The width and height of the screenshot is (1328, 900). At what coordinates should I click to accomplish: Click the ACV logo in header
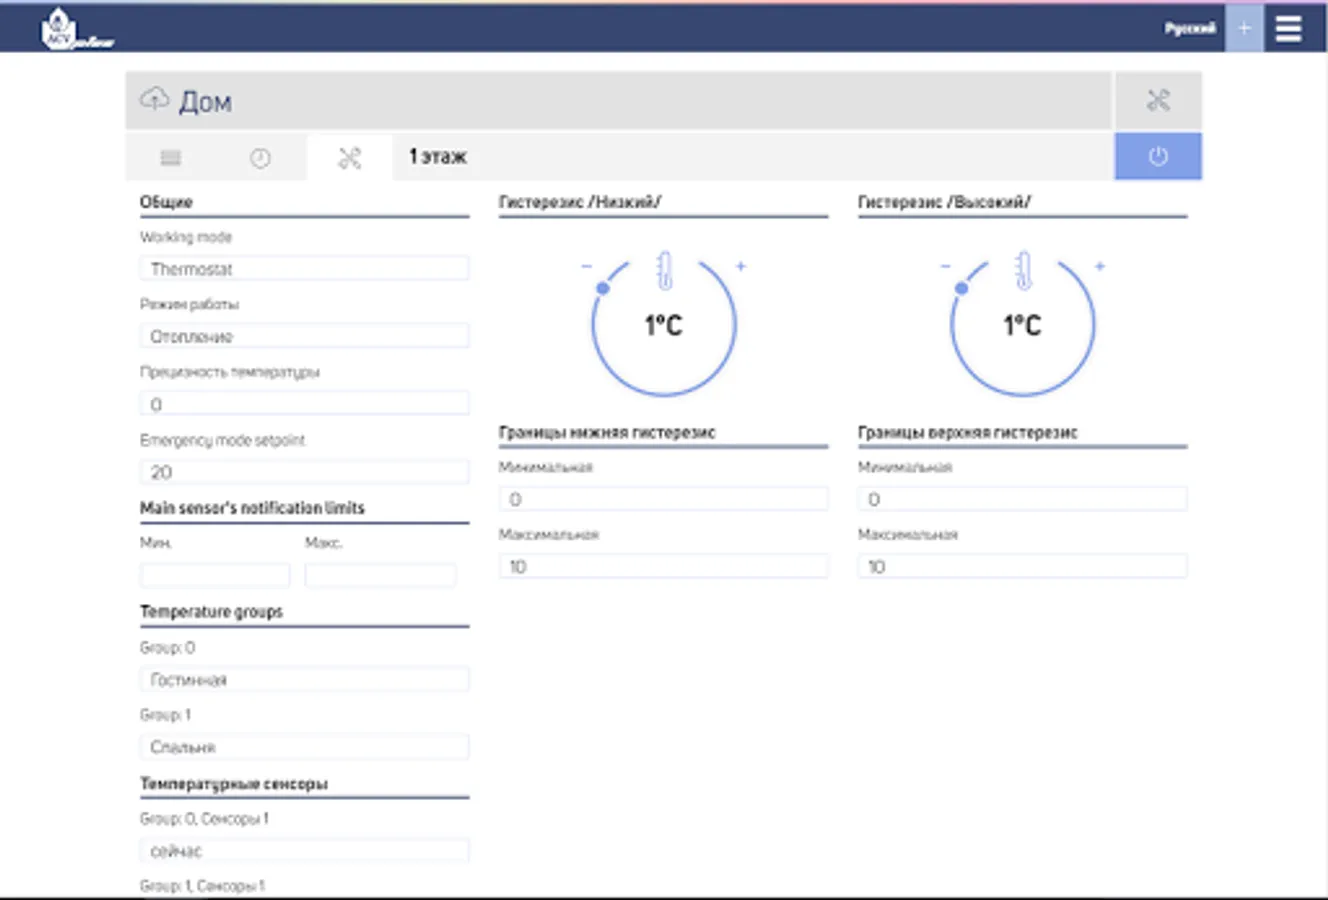(75, 29)
